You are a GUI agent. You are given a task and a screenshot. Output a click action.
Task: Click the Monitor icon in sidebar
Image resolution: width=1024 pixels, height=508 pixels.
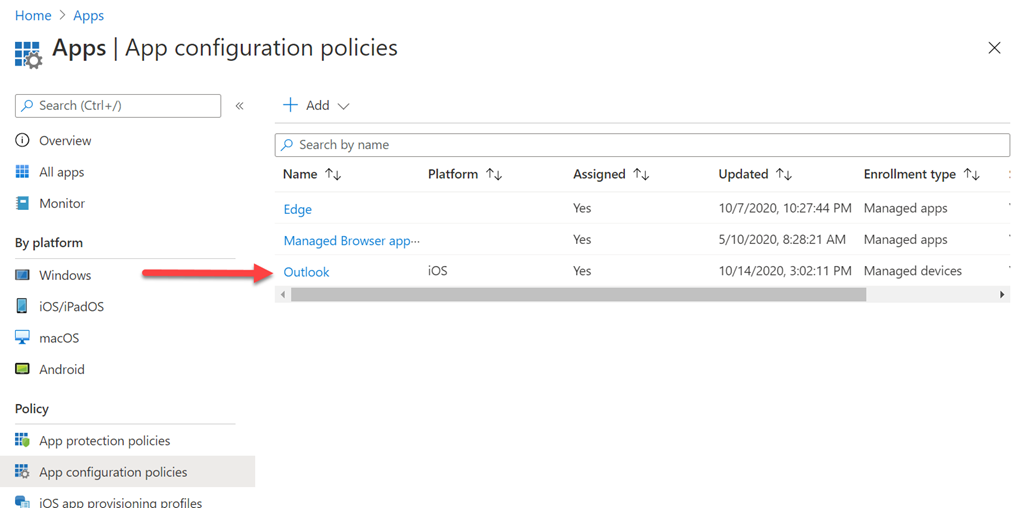point(22,203)
